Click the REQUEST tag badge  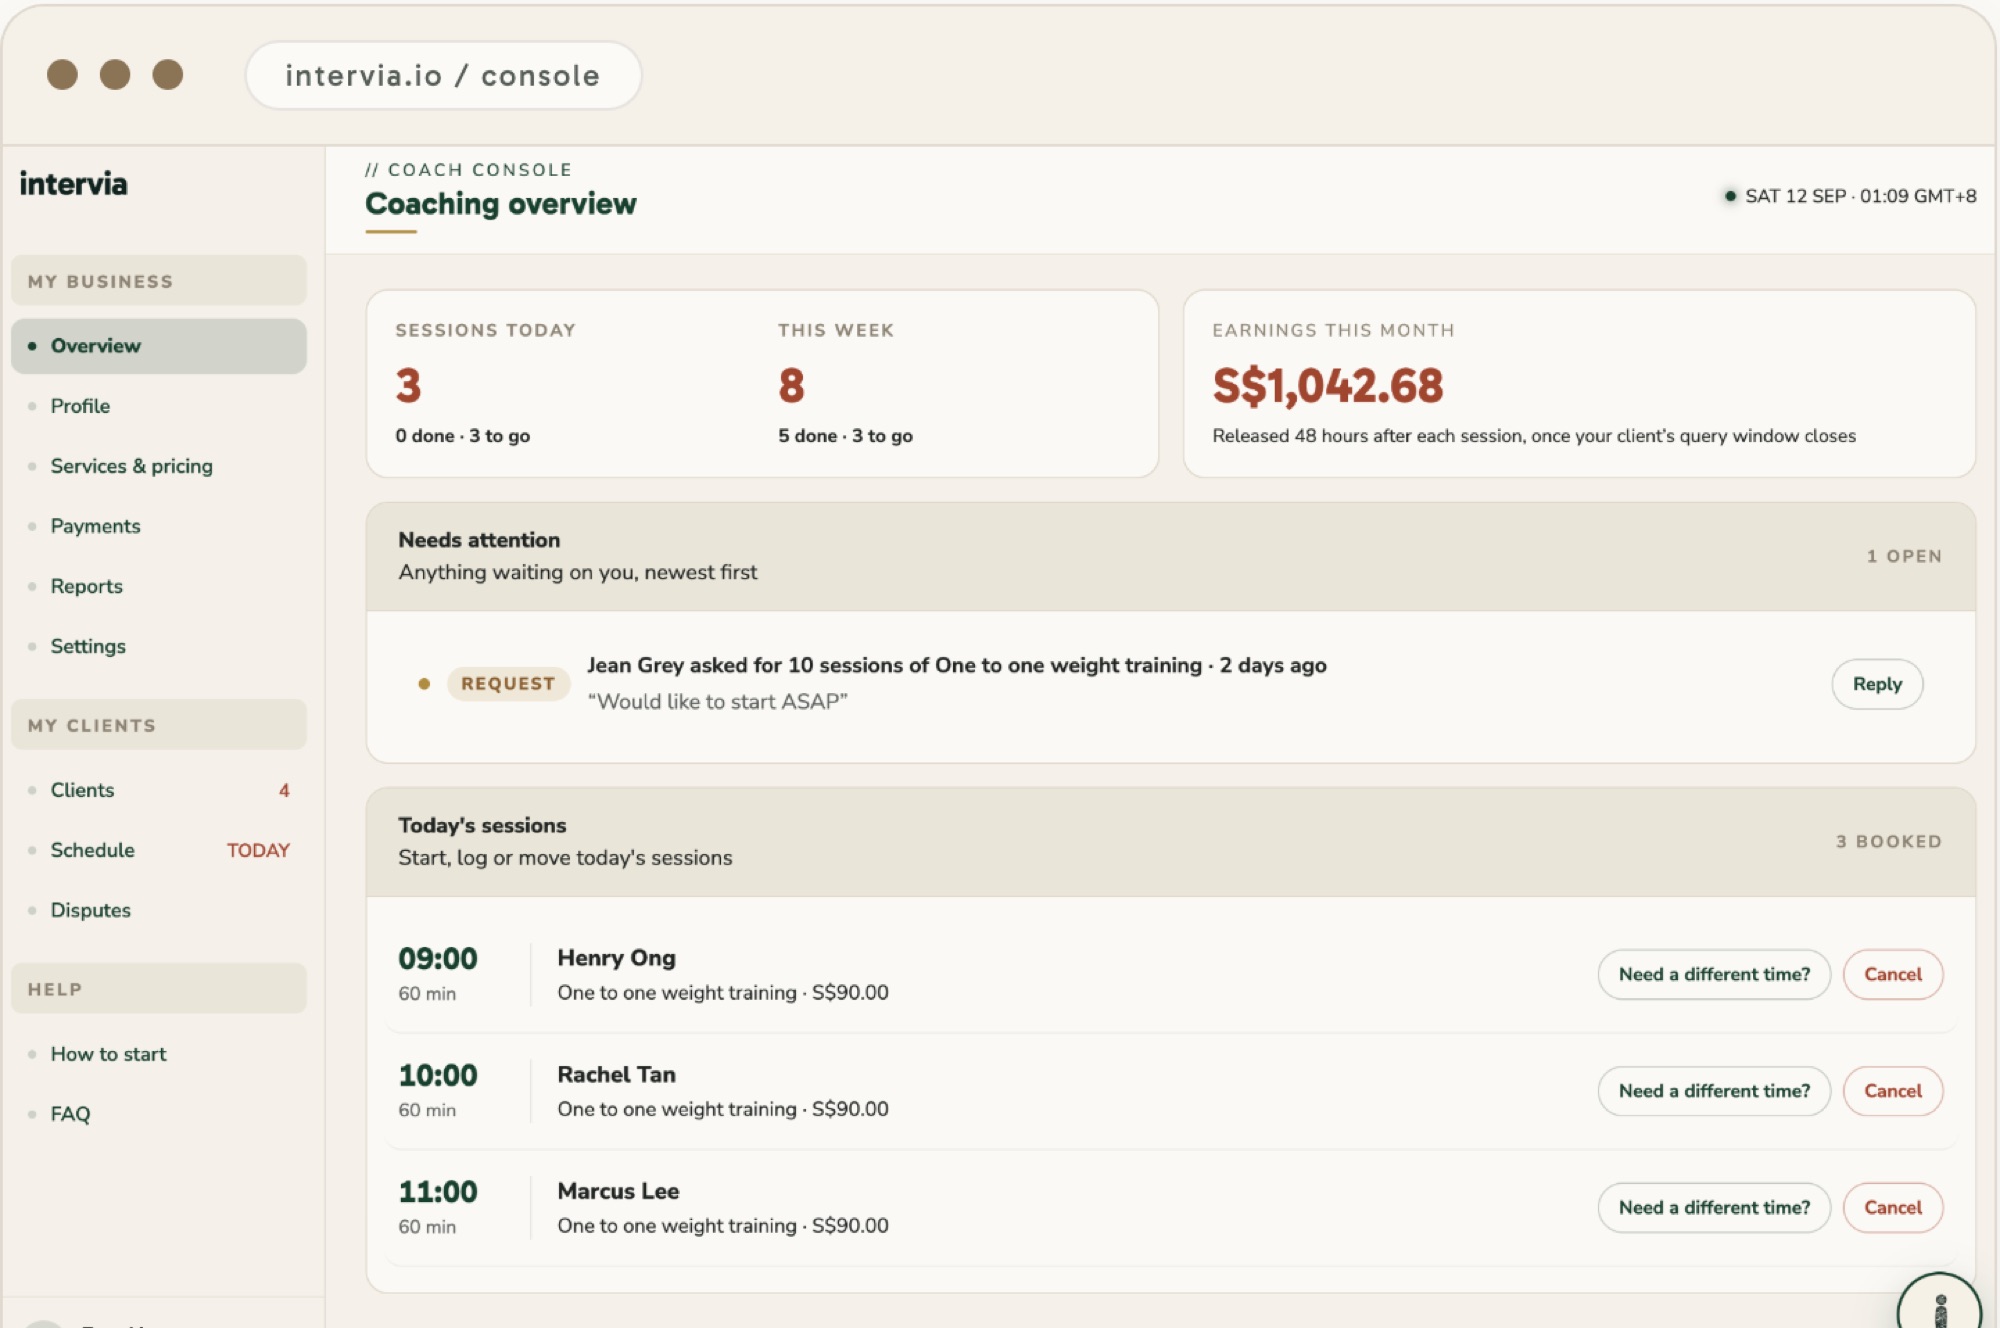click(508, 684)
